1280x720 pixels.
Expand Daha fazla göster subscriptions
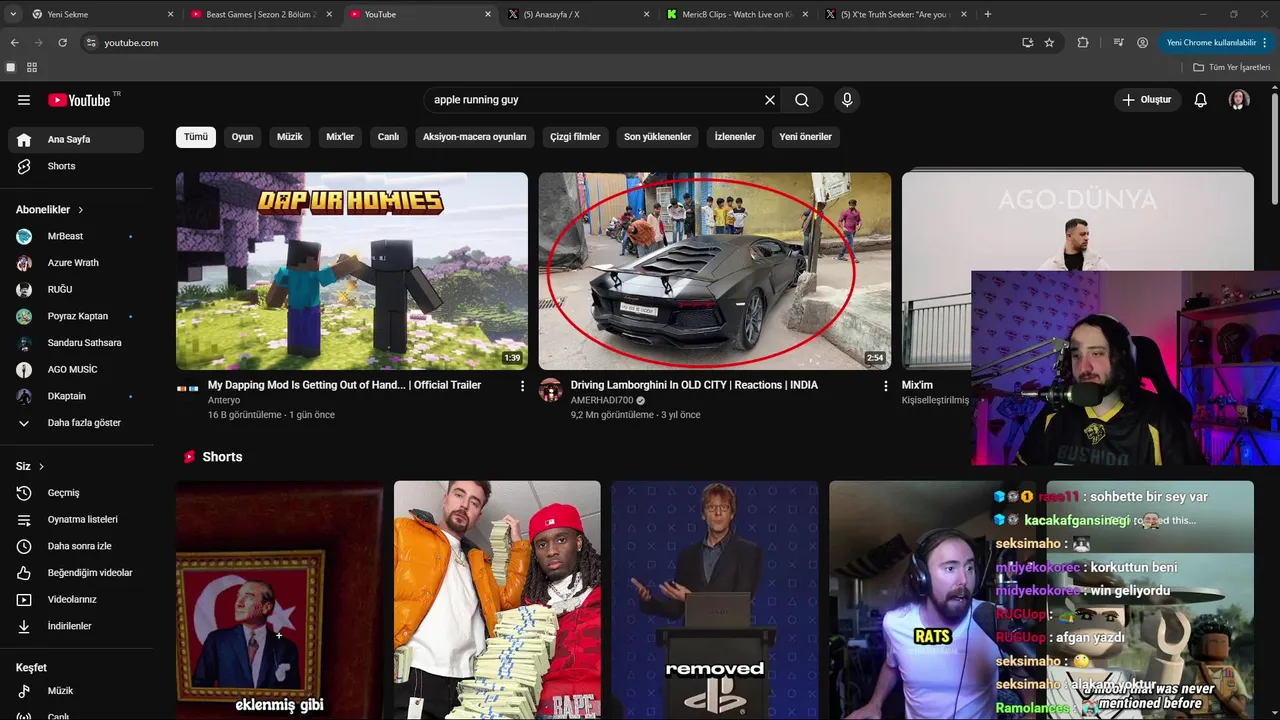click(76, 423)
